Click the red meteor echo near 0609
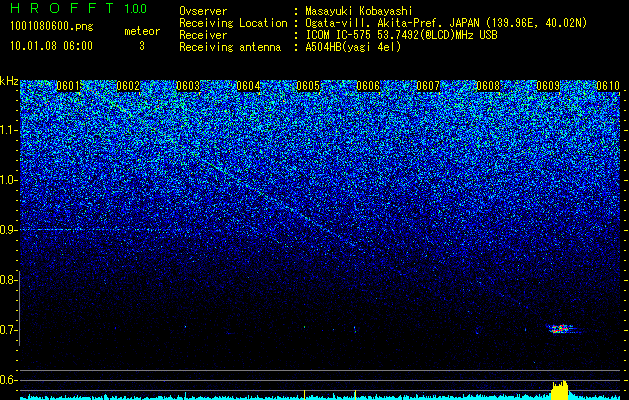629x400 pixels. [x=561, y=329]
